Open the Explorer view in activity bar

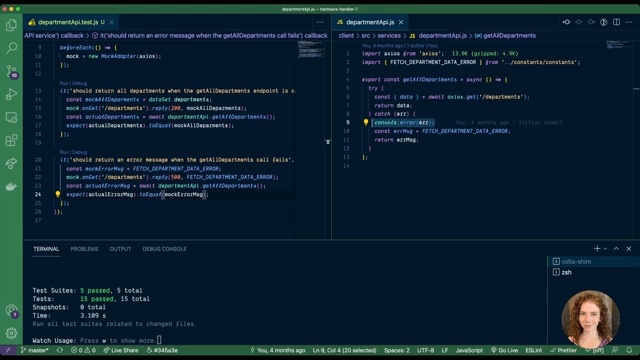(11, 25)
